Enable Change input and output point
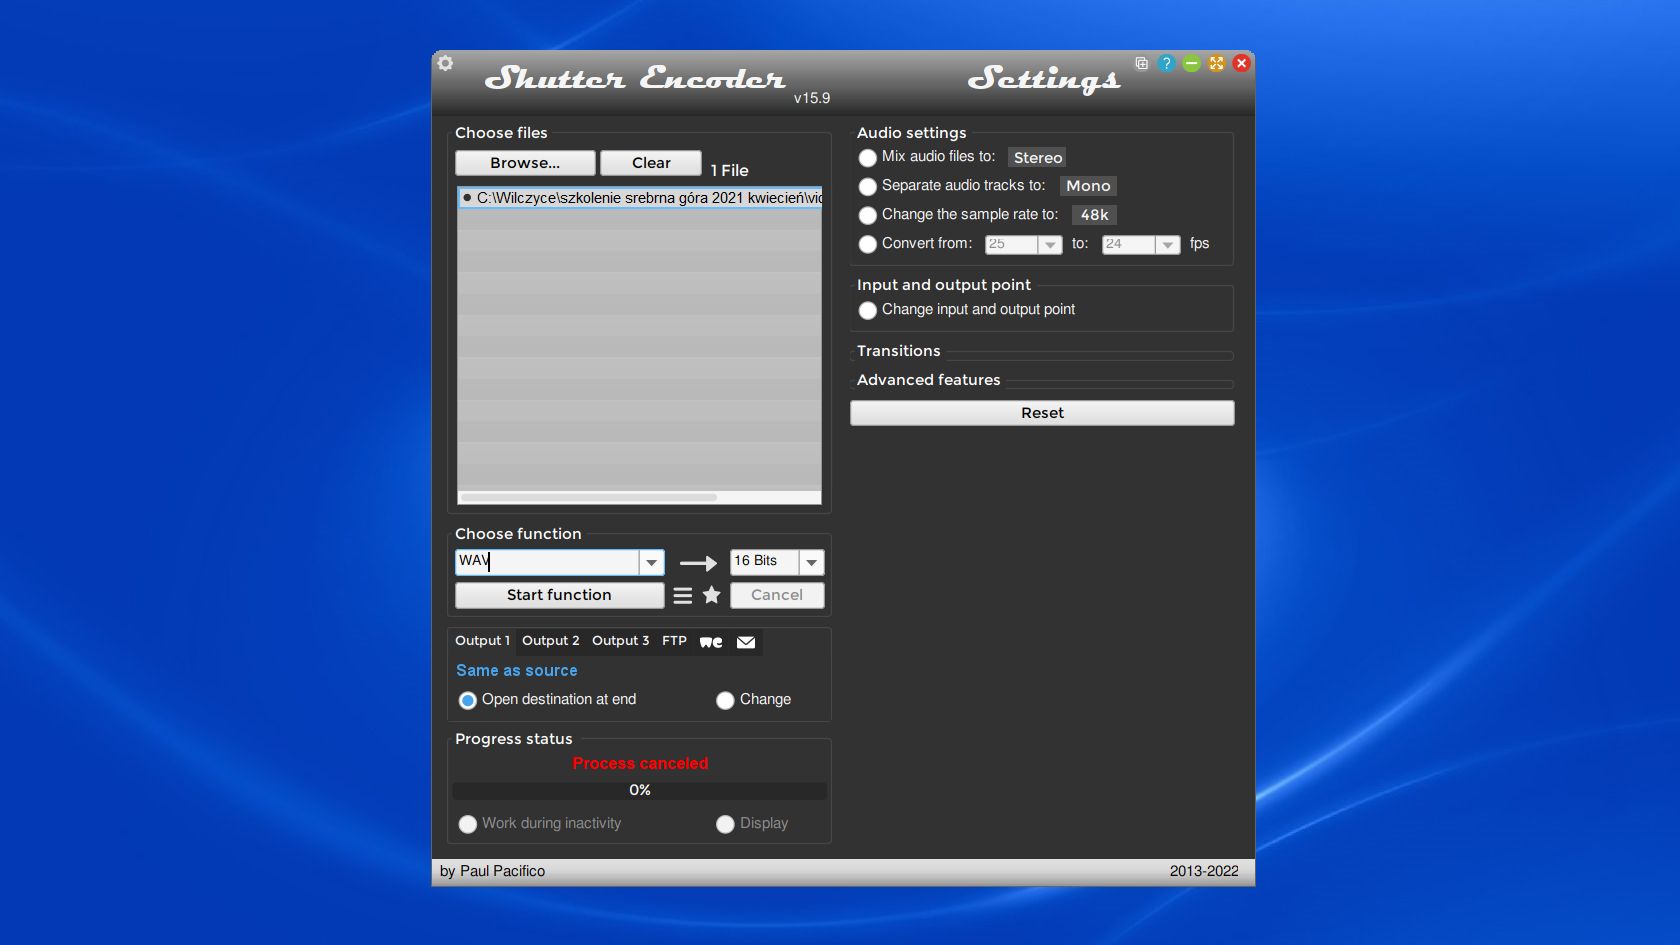 (867, 311)
